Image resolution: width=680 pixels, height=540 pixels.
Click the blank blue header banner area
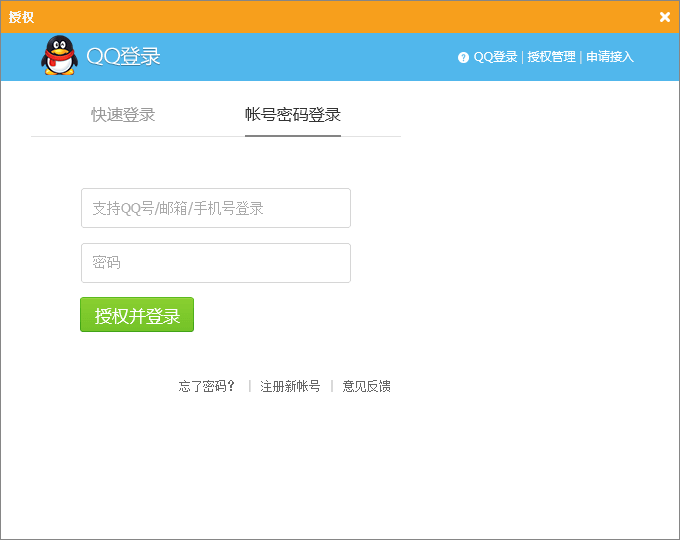pyautogui.click(x=310, y=57)
